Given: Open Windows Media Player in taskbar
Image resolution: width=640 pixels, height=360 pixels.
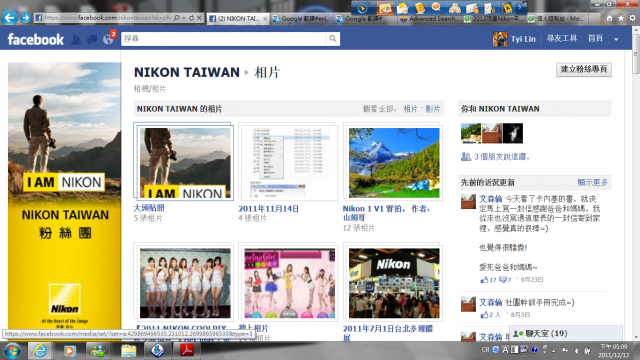Looking at the screenshot, I should point(69,351).
